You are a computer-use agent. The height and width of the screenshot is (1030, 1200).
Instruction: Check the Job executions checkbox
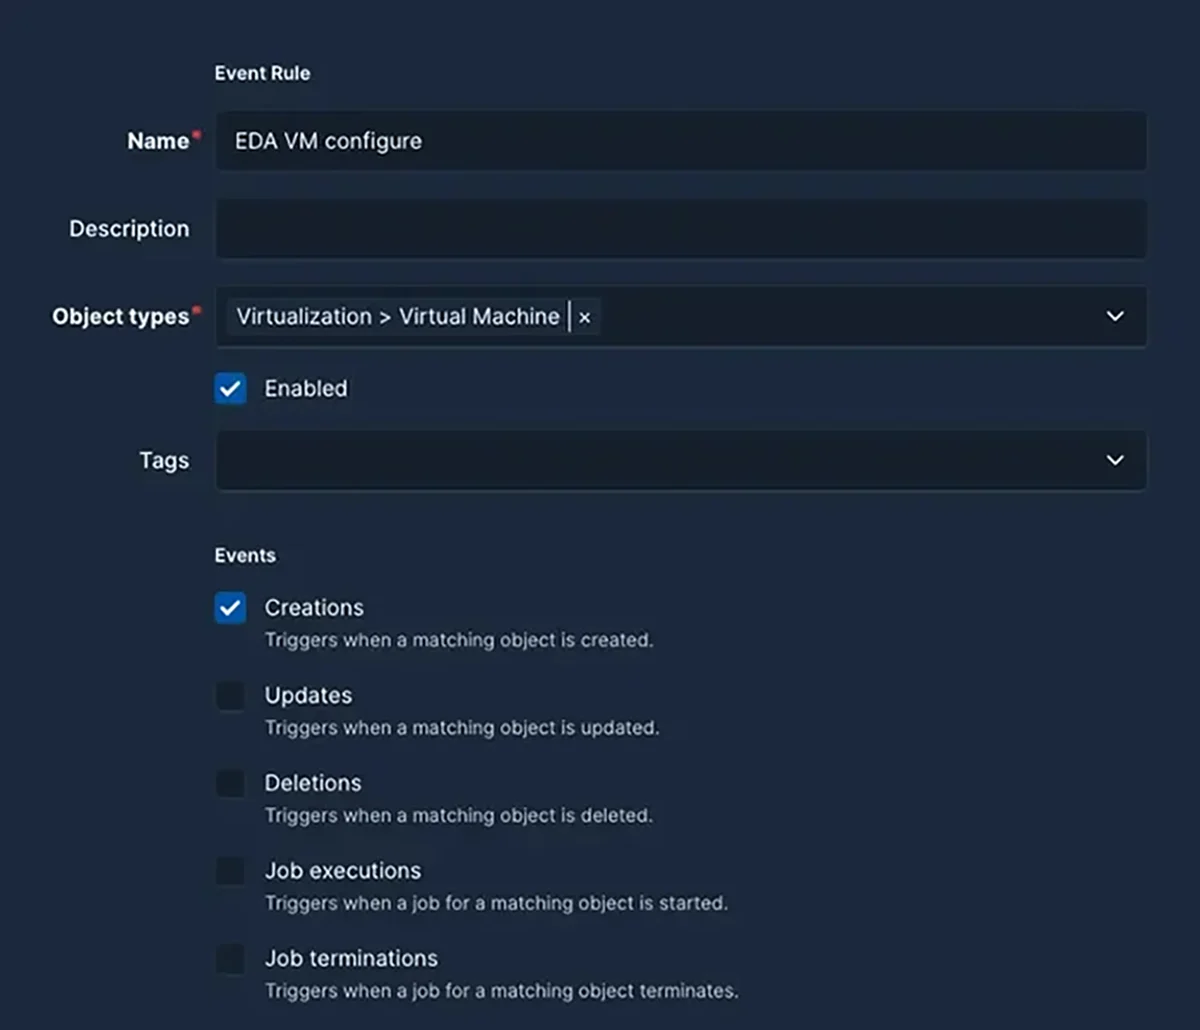tap(231, 871)
